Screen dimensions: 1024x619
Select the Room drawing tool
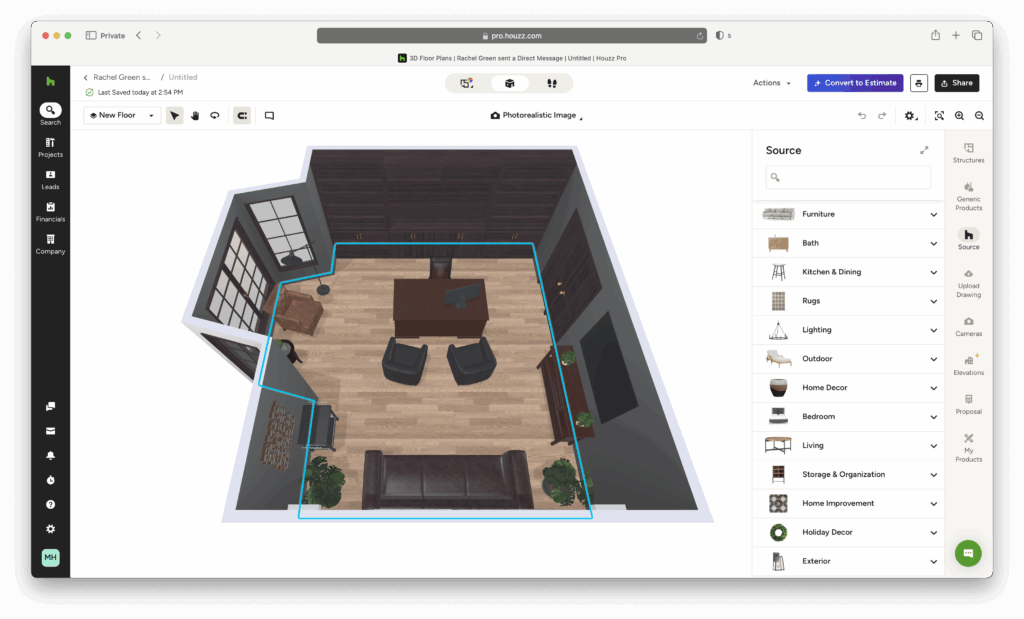coord(241,115)
